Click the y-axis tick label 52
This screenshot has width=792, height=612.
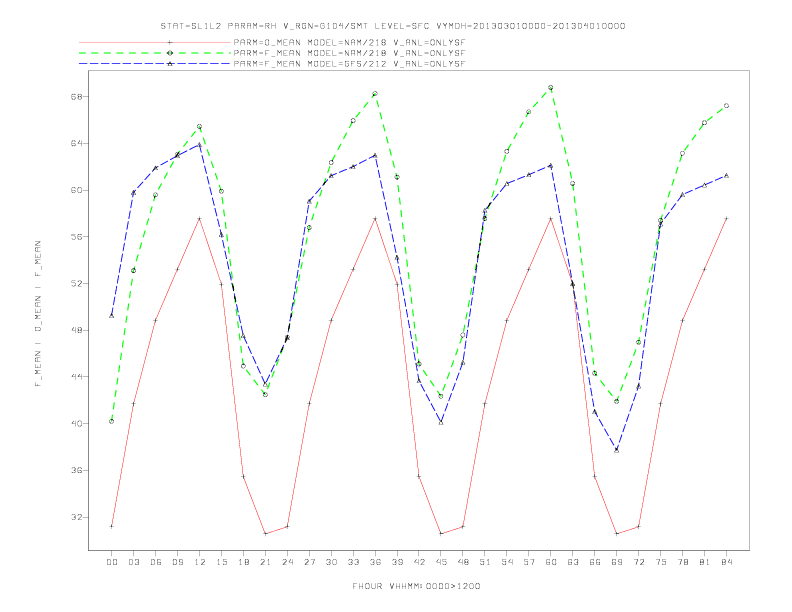[x=76, y=284]
